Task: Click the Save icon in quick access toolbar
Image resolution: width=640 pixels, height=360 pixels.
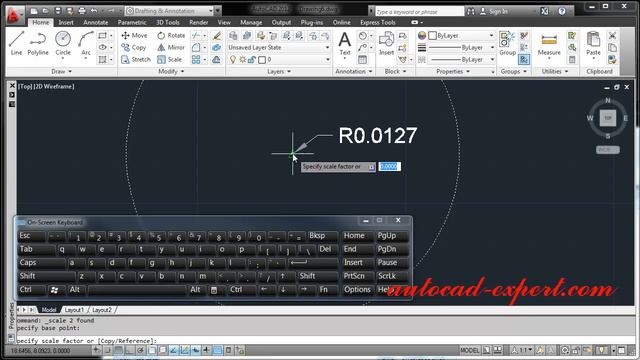Action: pyautogui.click(x=58, y=11)
